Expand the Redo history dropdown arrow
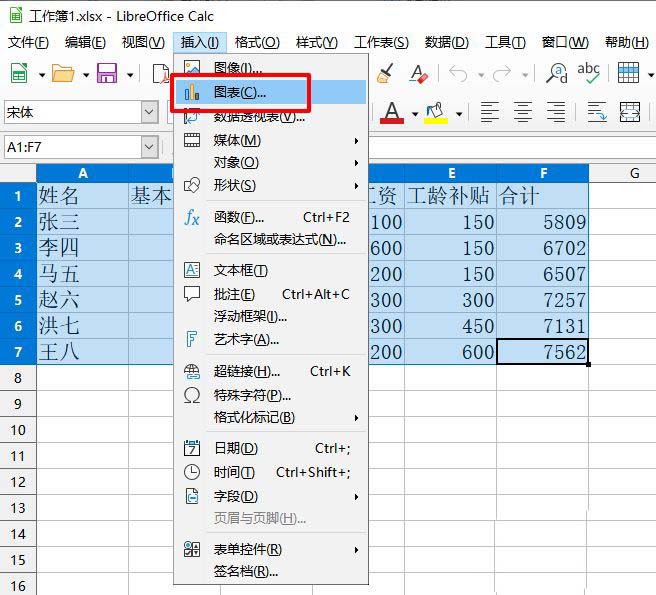 (525, 75)
